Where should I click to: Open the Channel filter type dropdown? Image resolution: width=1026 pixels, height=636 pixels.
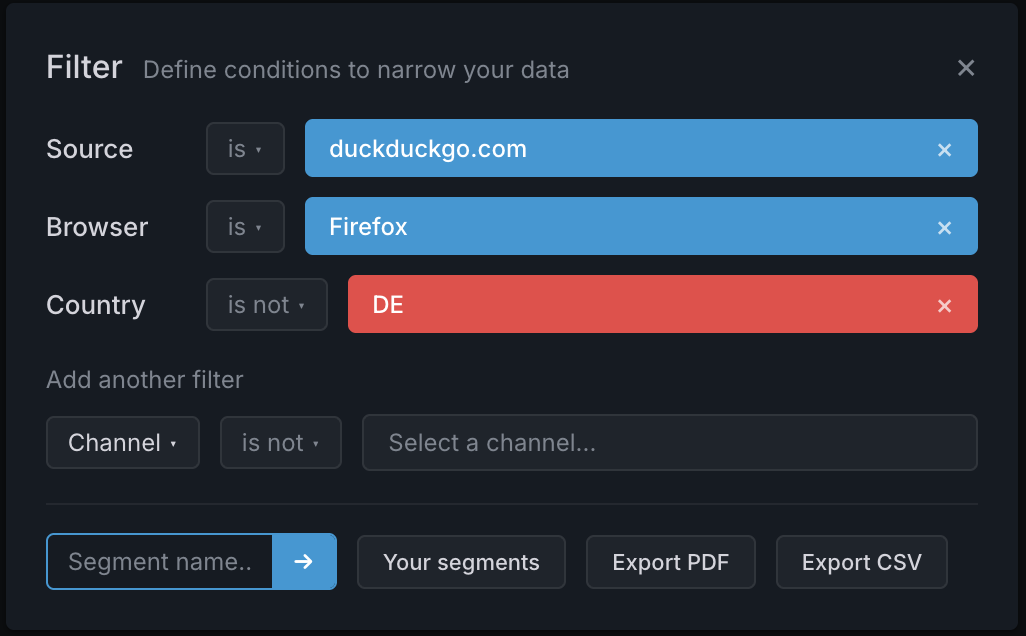122,443
